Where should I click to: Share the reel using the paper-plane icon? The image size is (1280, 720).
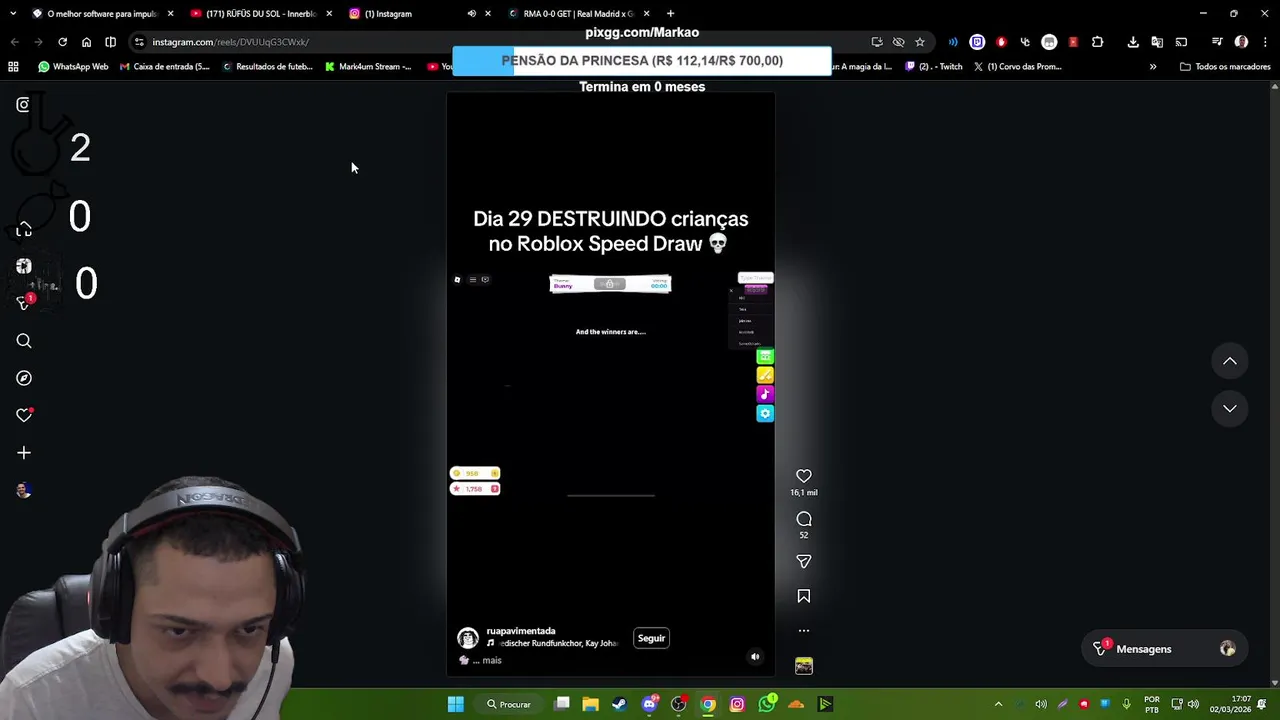[x=804, y=562]
